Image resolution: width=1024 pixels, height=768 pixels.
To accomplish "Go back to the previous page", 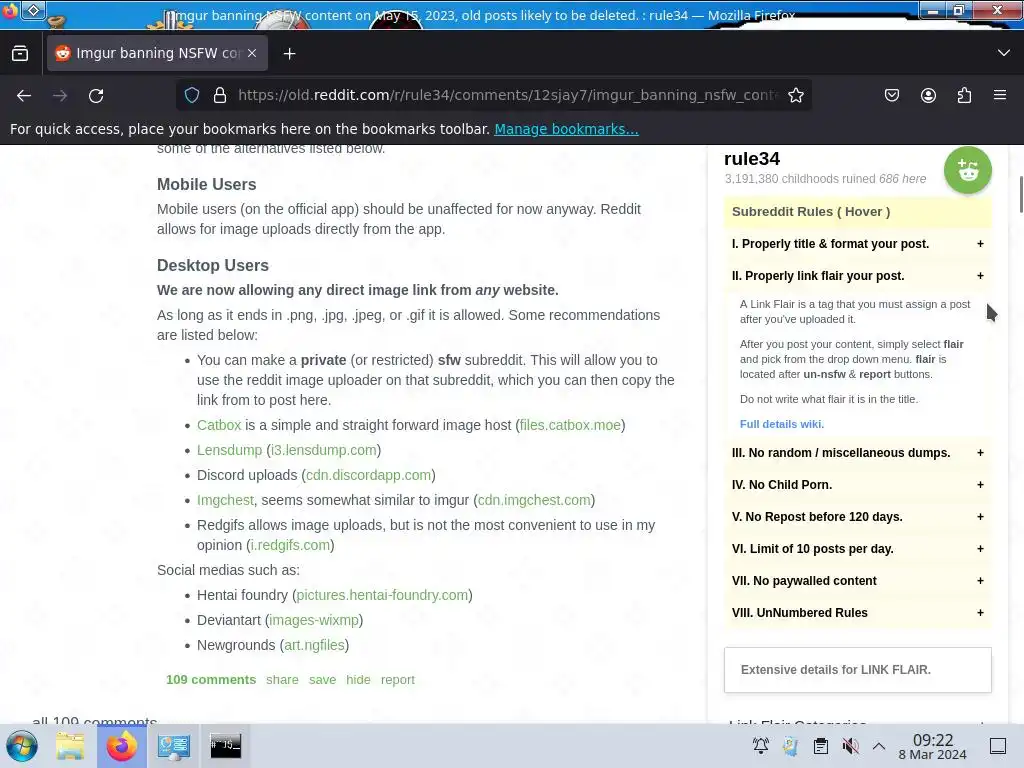I will pyautogui.click(x=24, y=95).
